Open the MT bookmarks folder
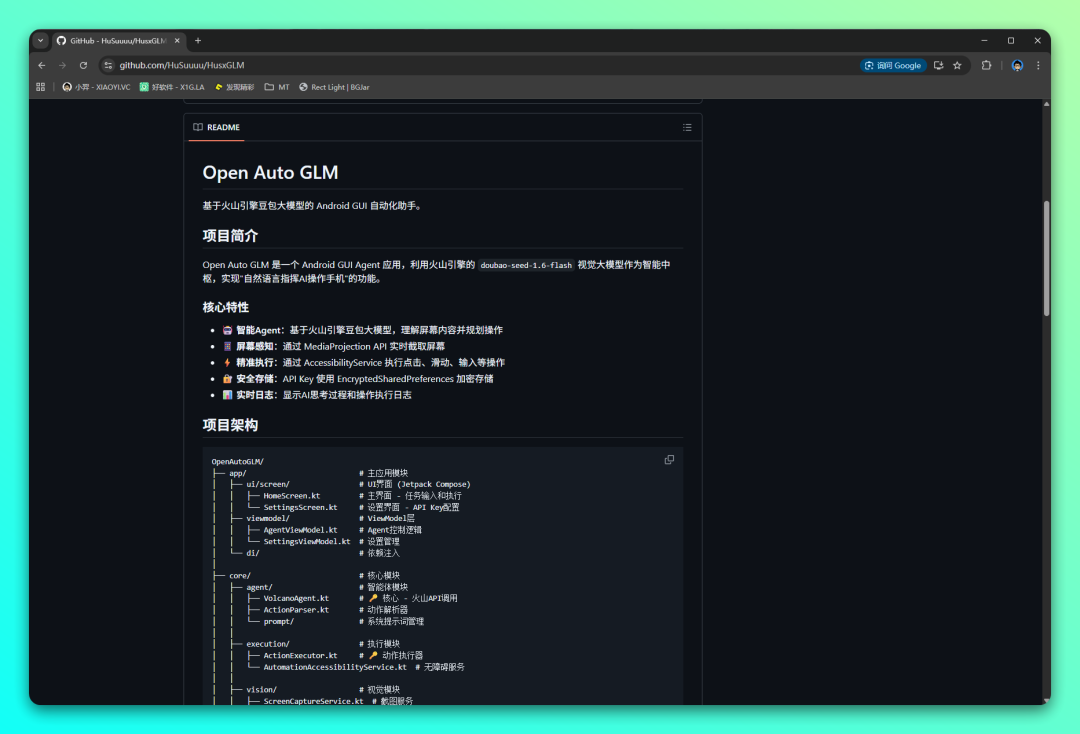The width and height of the screenshot is (1080, 734). click(277, 87)
